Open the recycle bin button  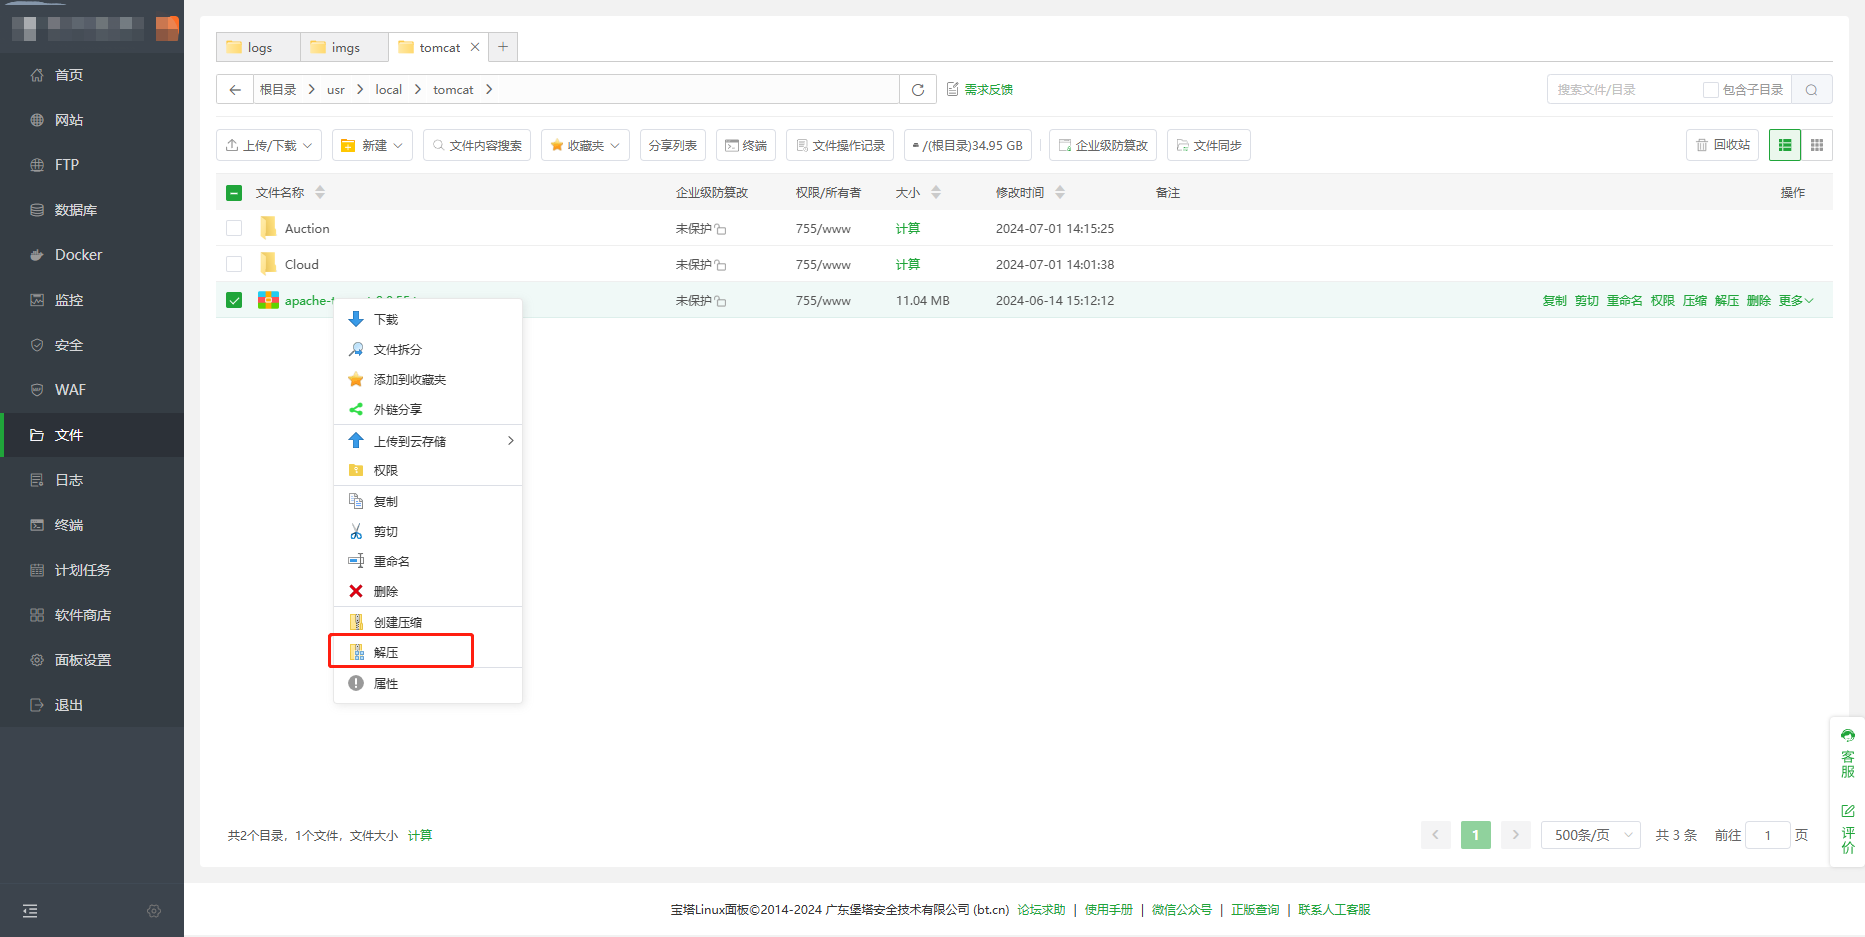(1722, 145)
